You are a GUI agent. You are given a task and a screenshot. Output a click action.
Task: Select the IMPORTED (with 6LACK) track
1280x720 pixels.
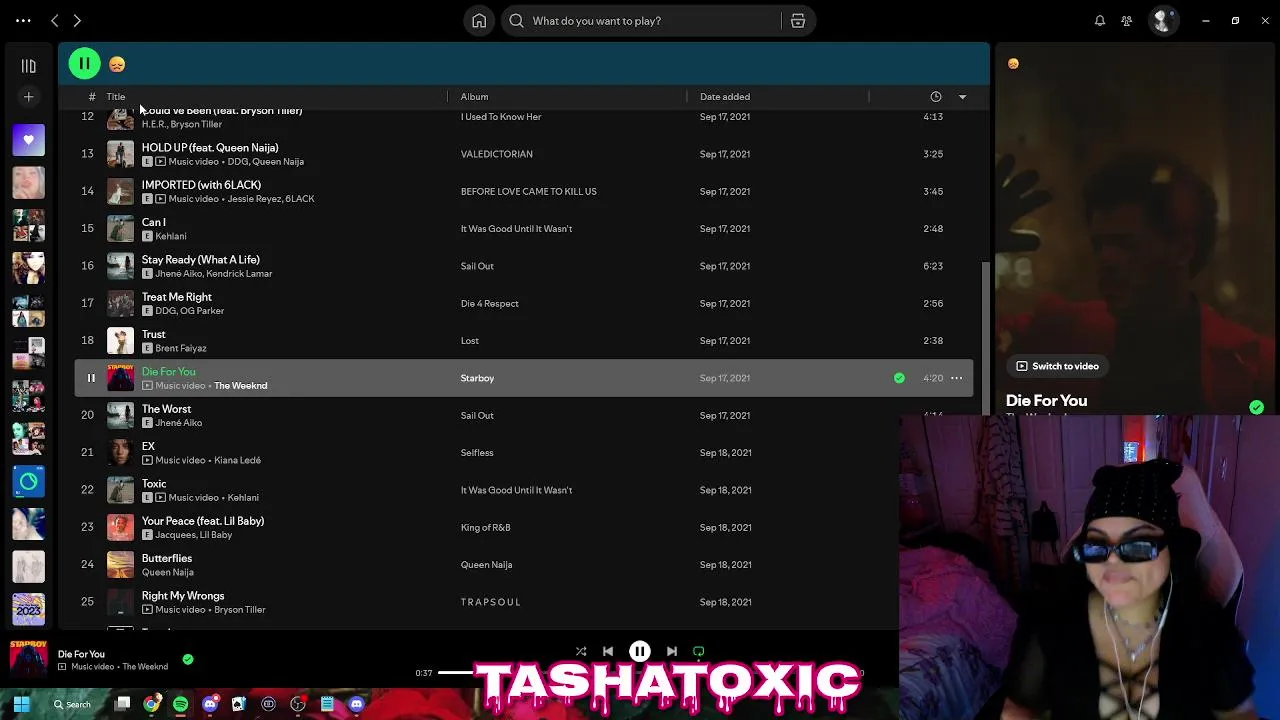point(524,191)
